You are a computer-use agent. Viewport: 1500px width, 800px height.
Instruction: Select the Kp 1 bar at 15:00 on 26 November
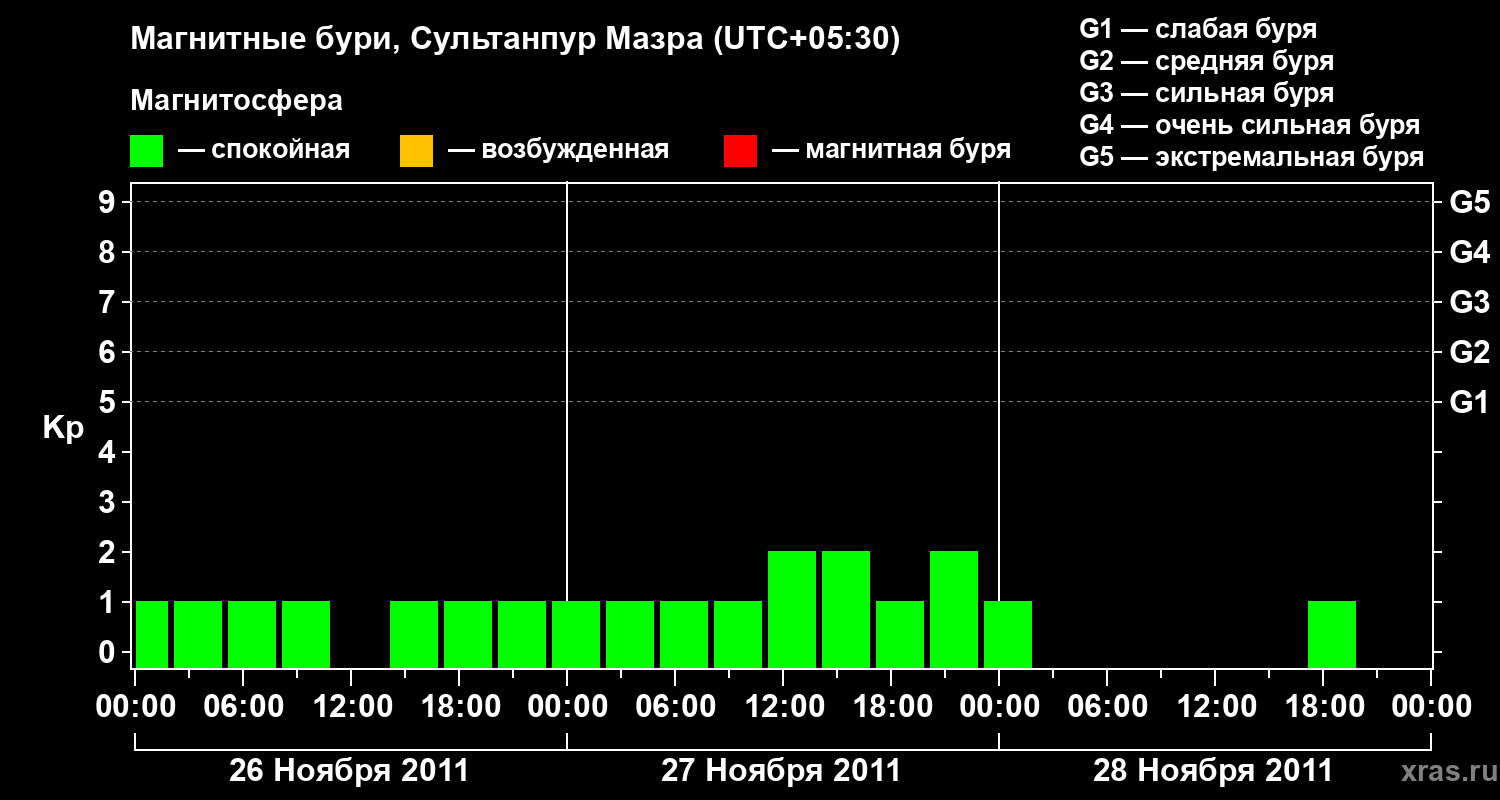click(x=414, y=634)
